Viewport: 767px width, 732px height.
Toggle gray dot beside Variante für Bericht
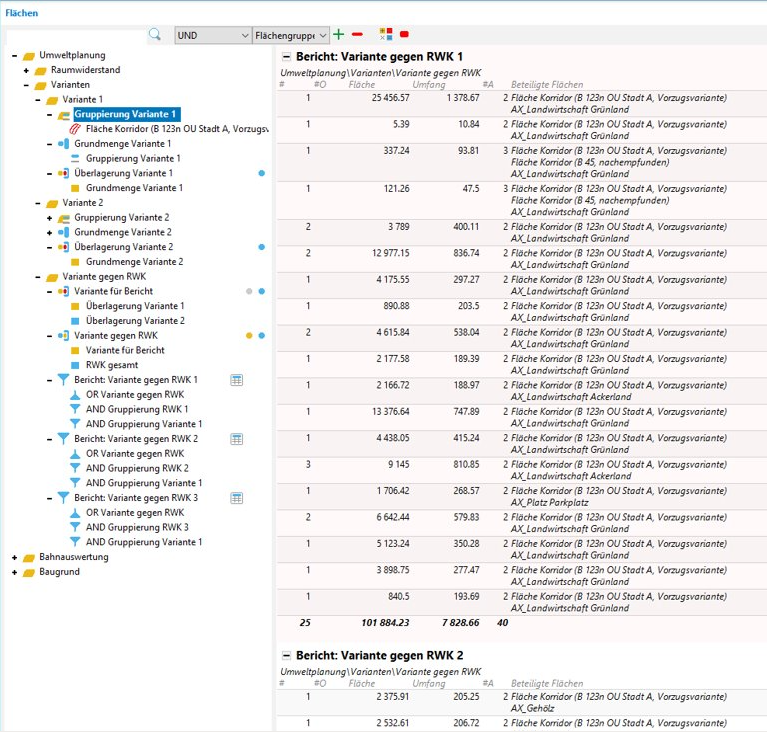[249, 291]
